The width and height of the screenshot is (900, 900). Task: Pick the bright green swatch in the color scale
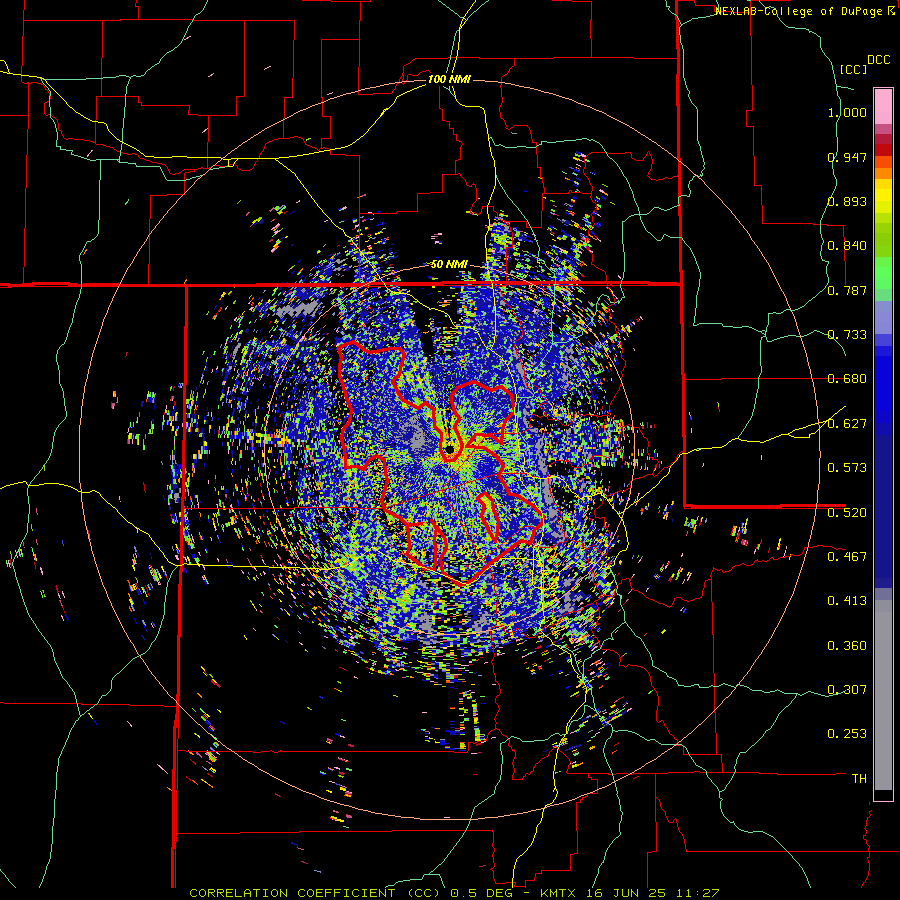(883, 273)
